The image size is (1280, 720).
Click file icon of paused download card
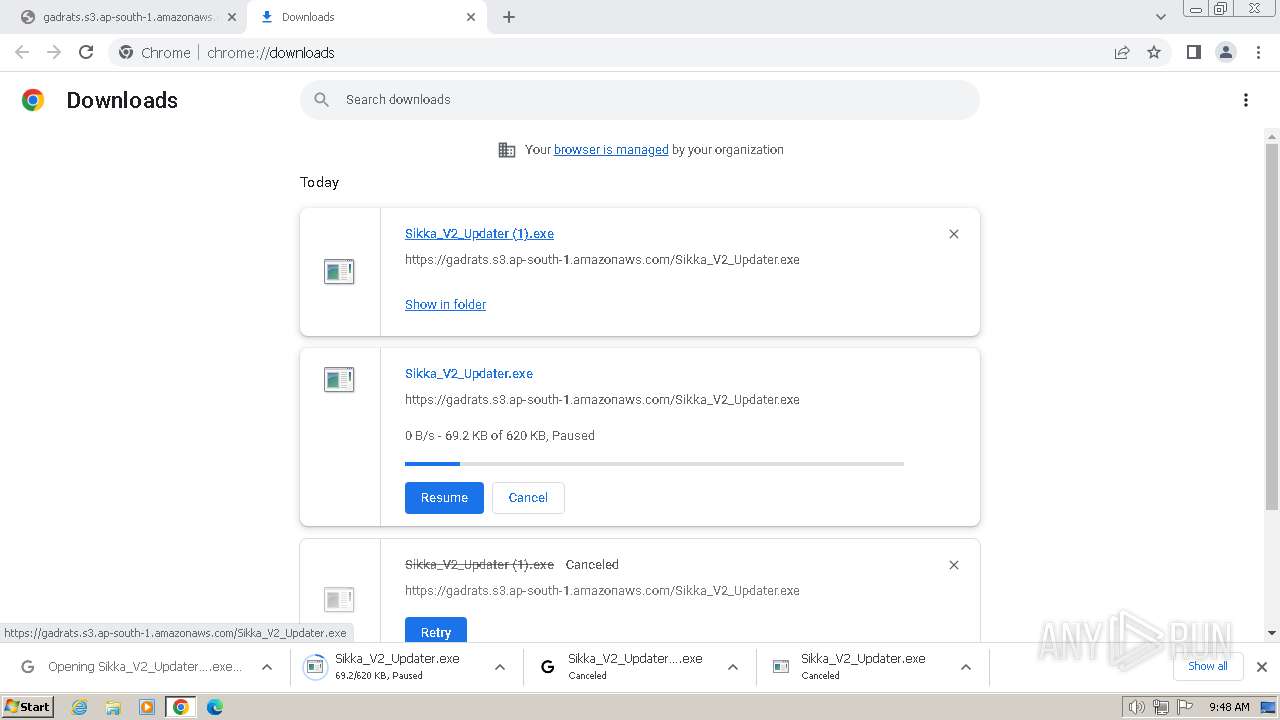pyautogui.click(x=339, y=380)
